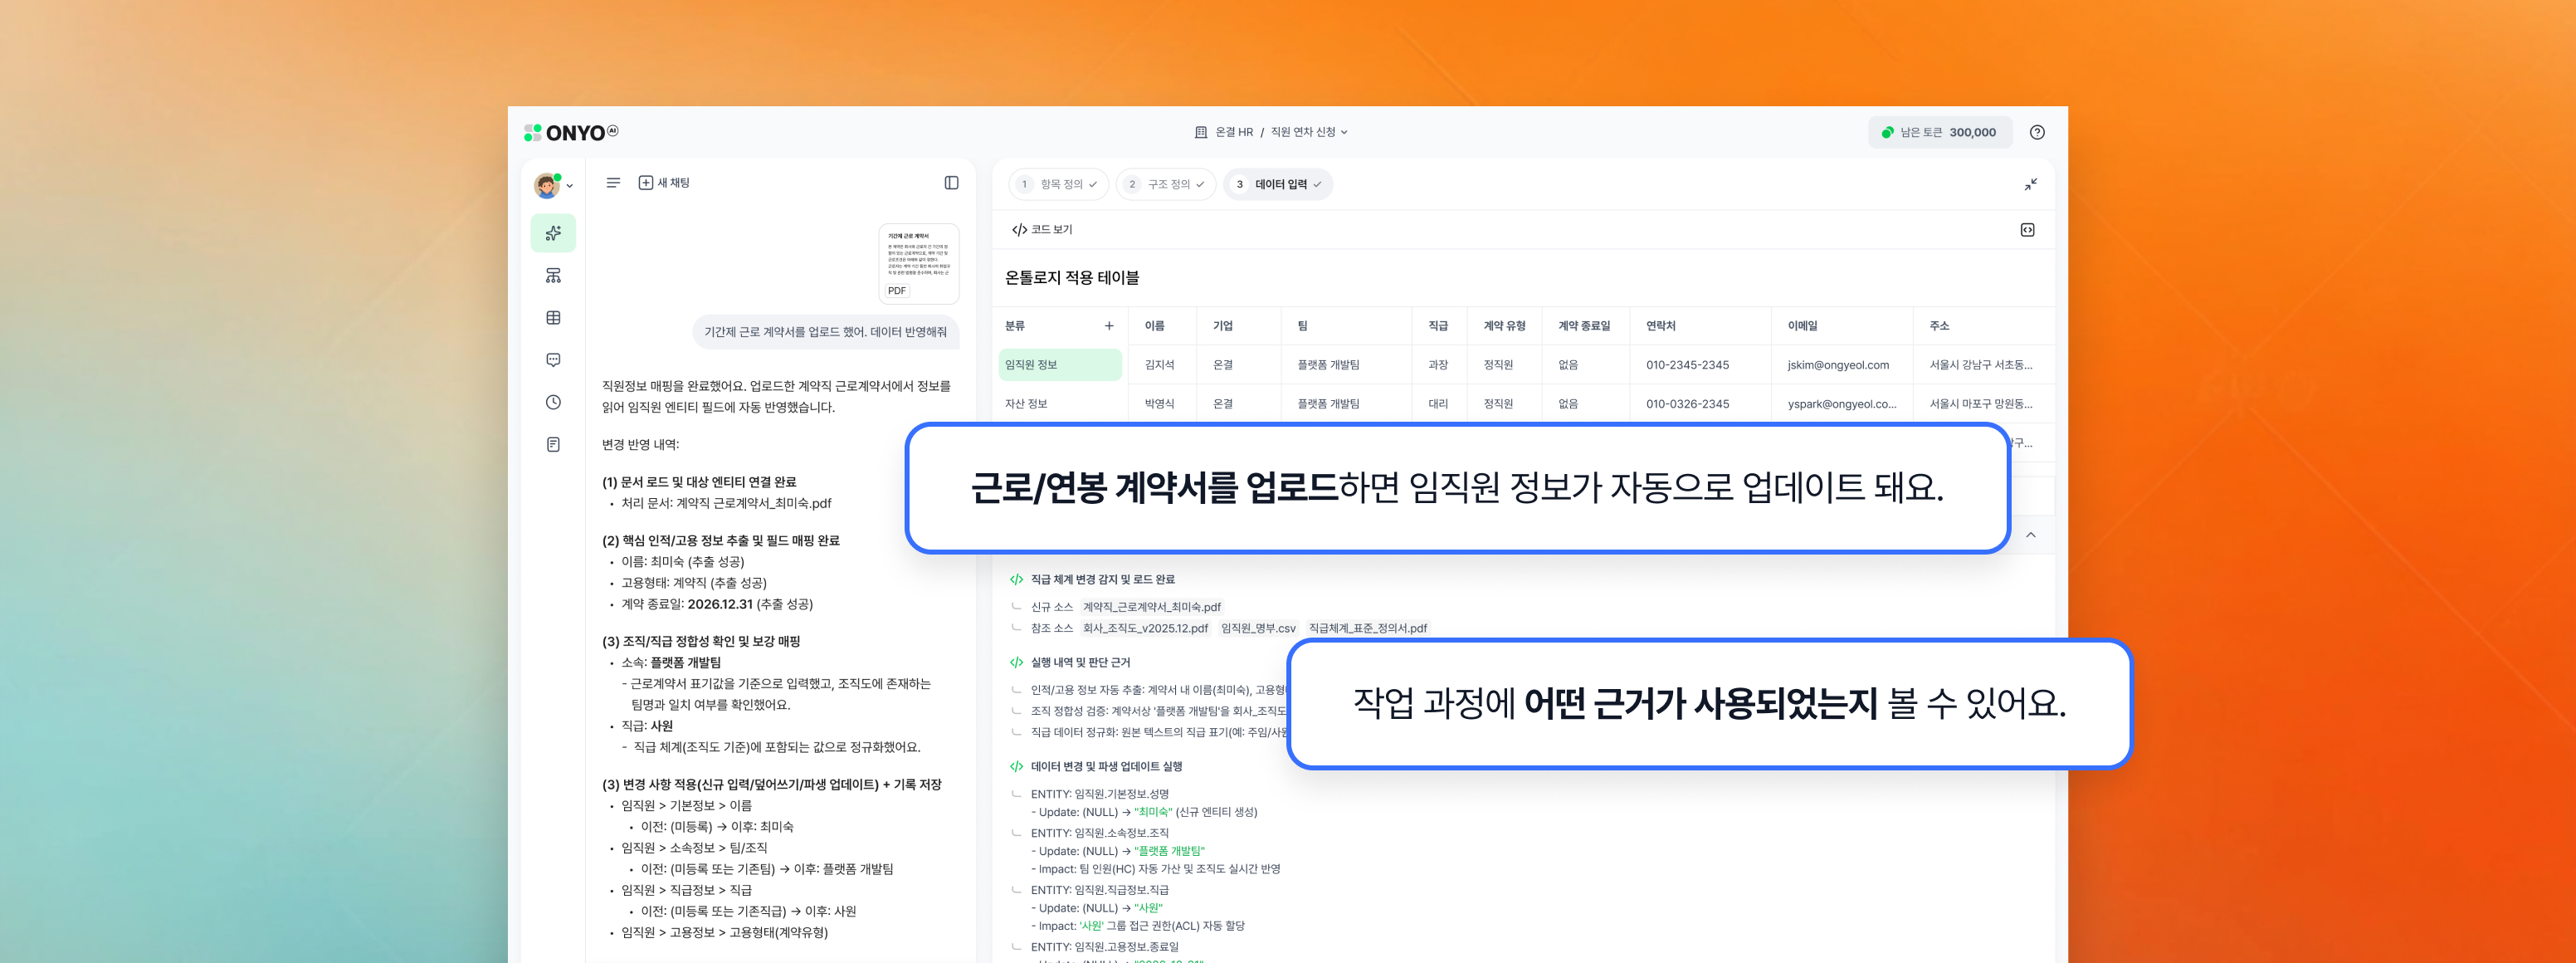Expand the 직원 연차 신청 breadcrumb dropdown
This screenshot has width=2576, height=963.
click(1309, 132)
